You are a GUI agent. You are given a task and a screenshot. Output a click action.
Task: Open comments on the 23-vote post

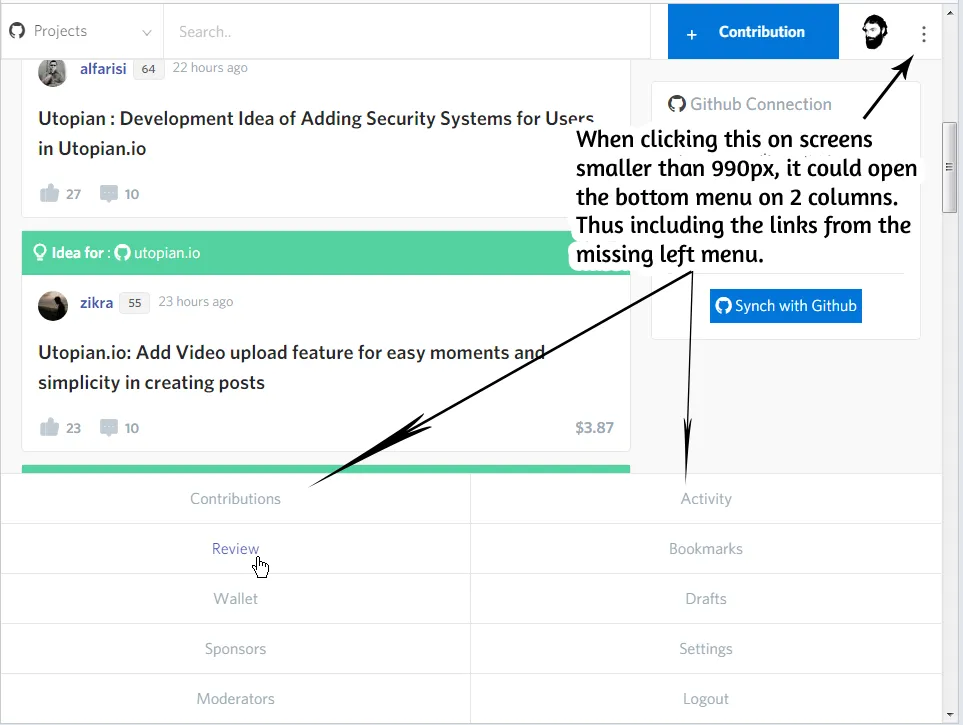tap(109, 427)
